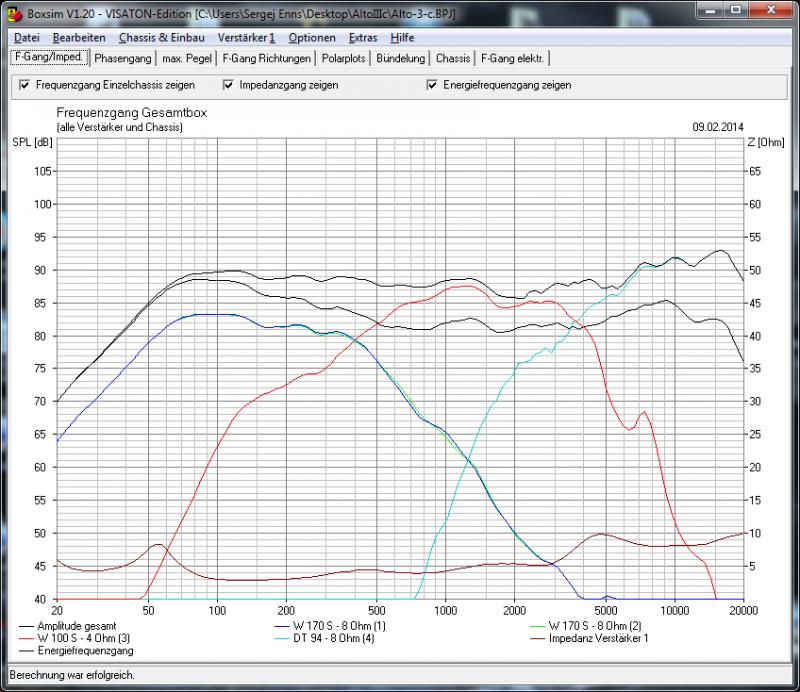This screenshot has height=692, width=800.
Task: Switch to the max. Pegel tab
Action: (187, 58)
